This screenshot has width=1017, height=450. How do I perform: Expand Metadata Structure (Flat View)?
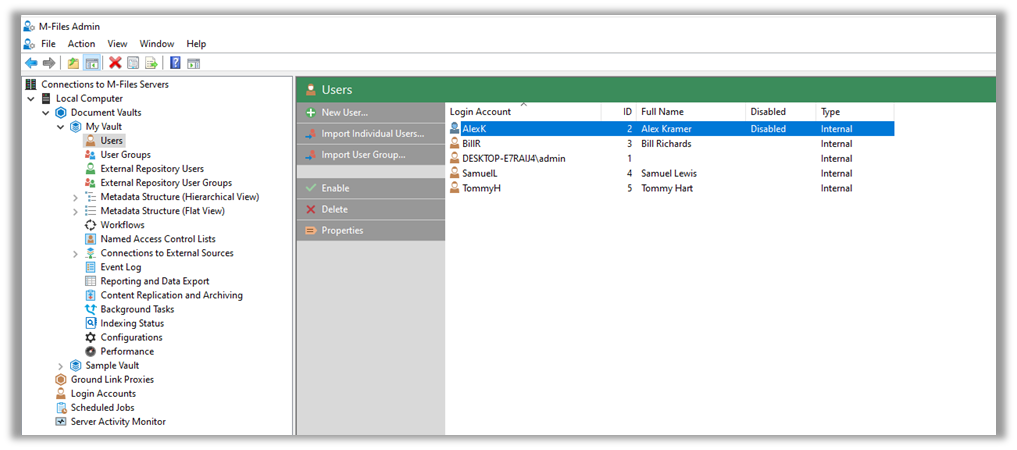pos(76,211)
